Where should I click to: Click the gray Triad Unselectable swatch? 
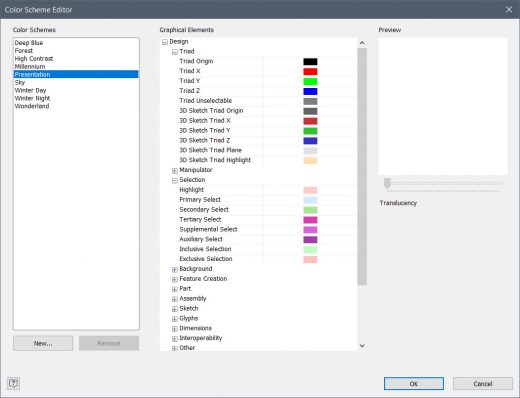coord(310,101)
